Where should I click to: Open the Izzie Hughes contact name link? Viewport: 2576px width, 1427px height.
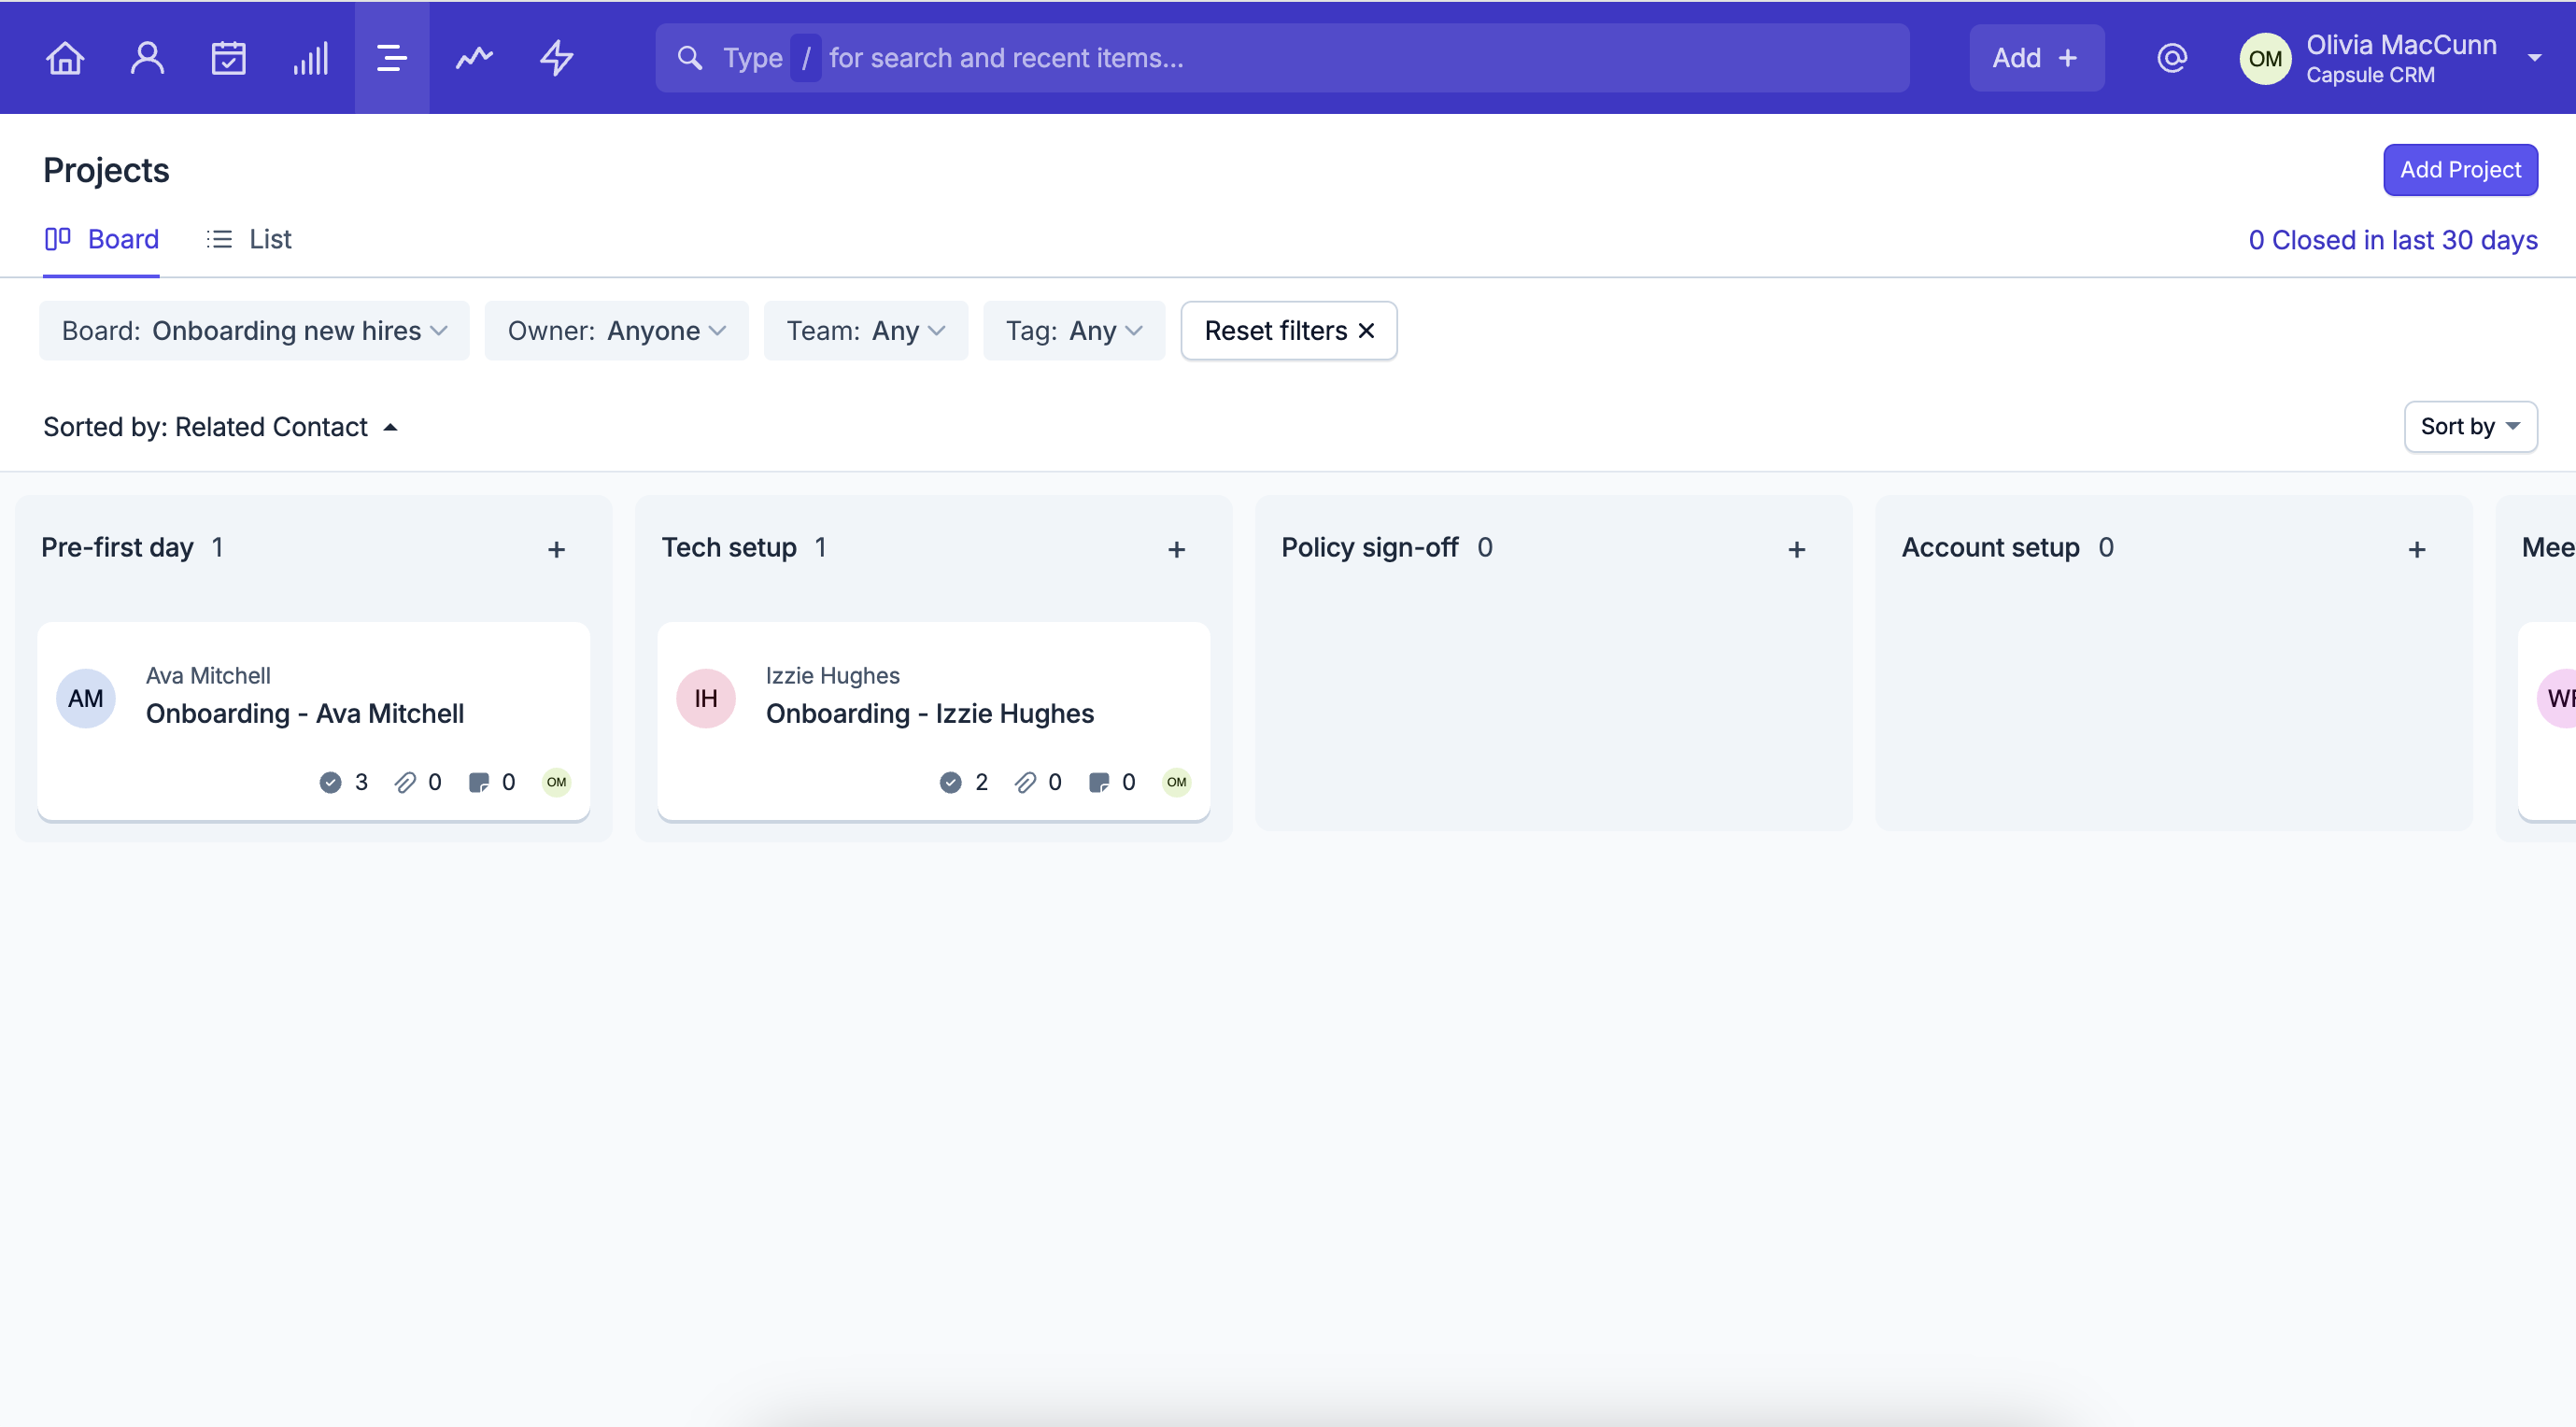833,676
